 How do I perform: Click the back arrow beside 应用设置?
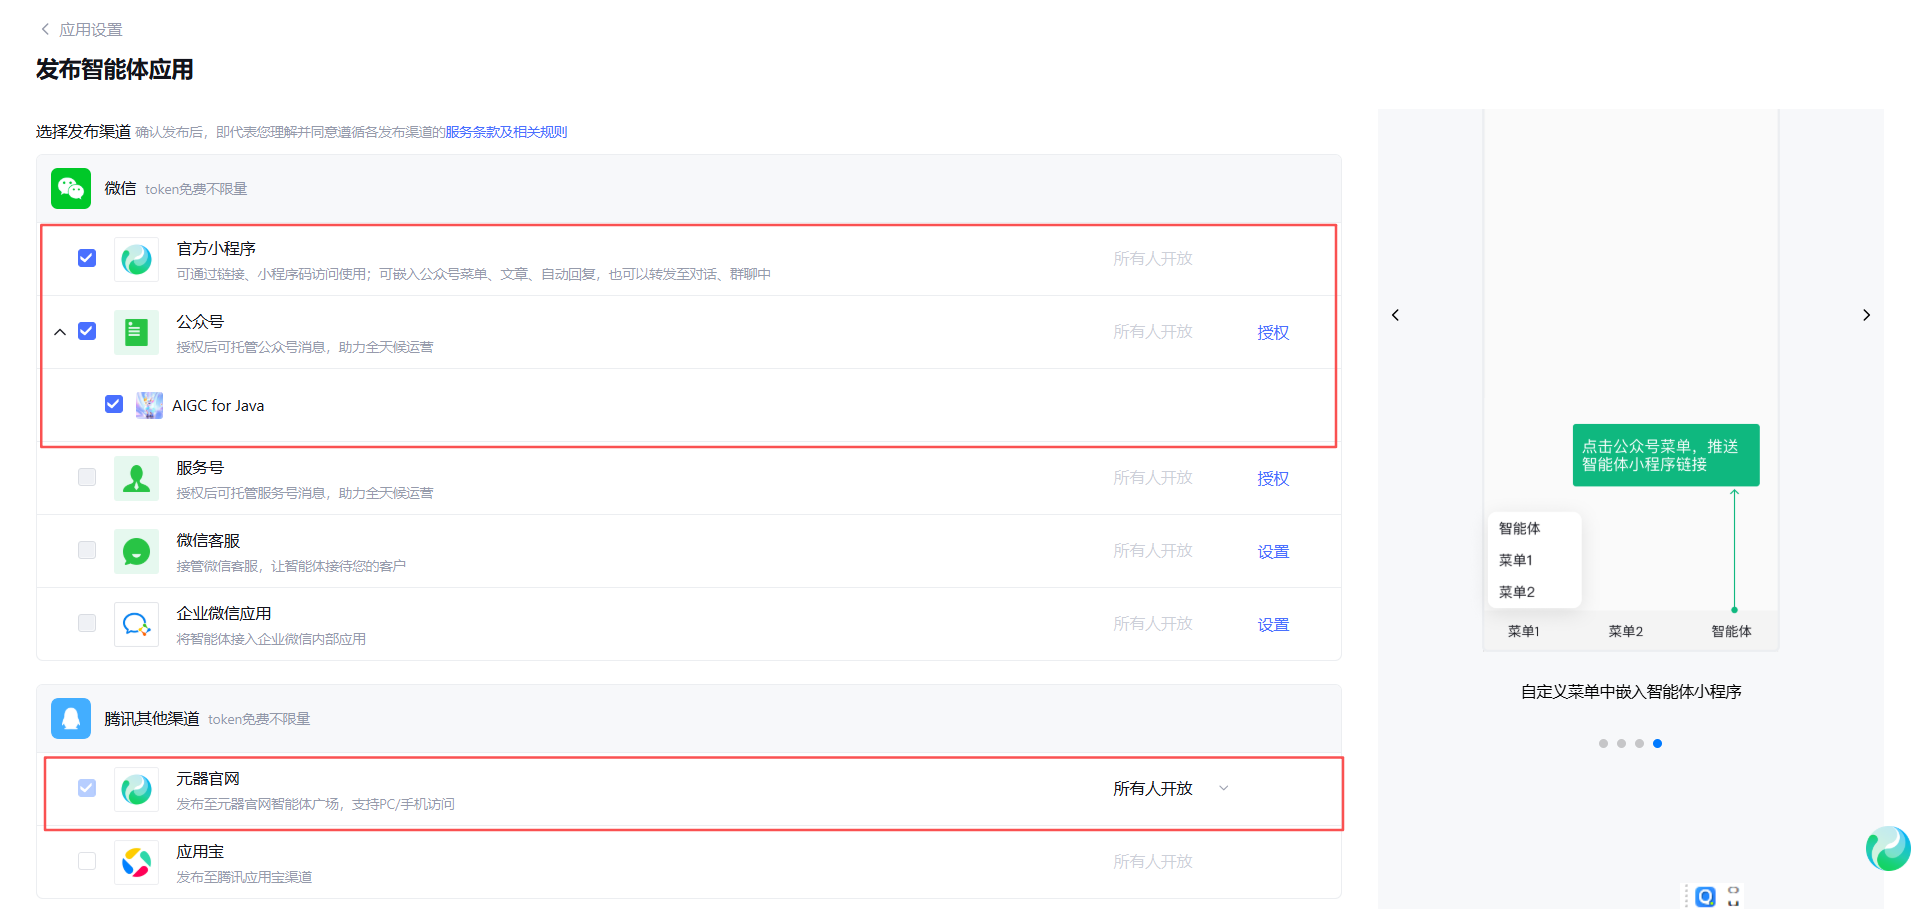pyautogui.click(x=45, y=29)
